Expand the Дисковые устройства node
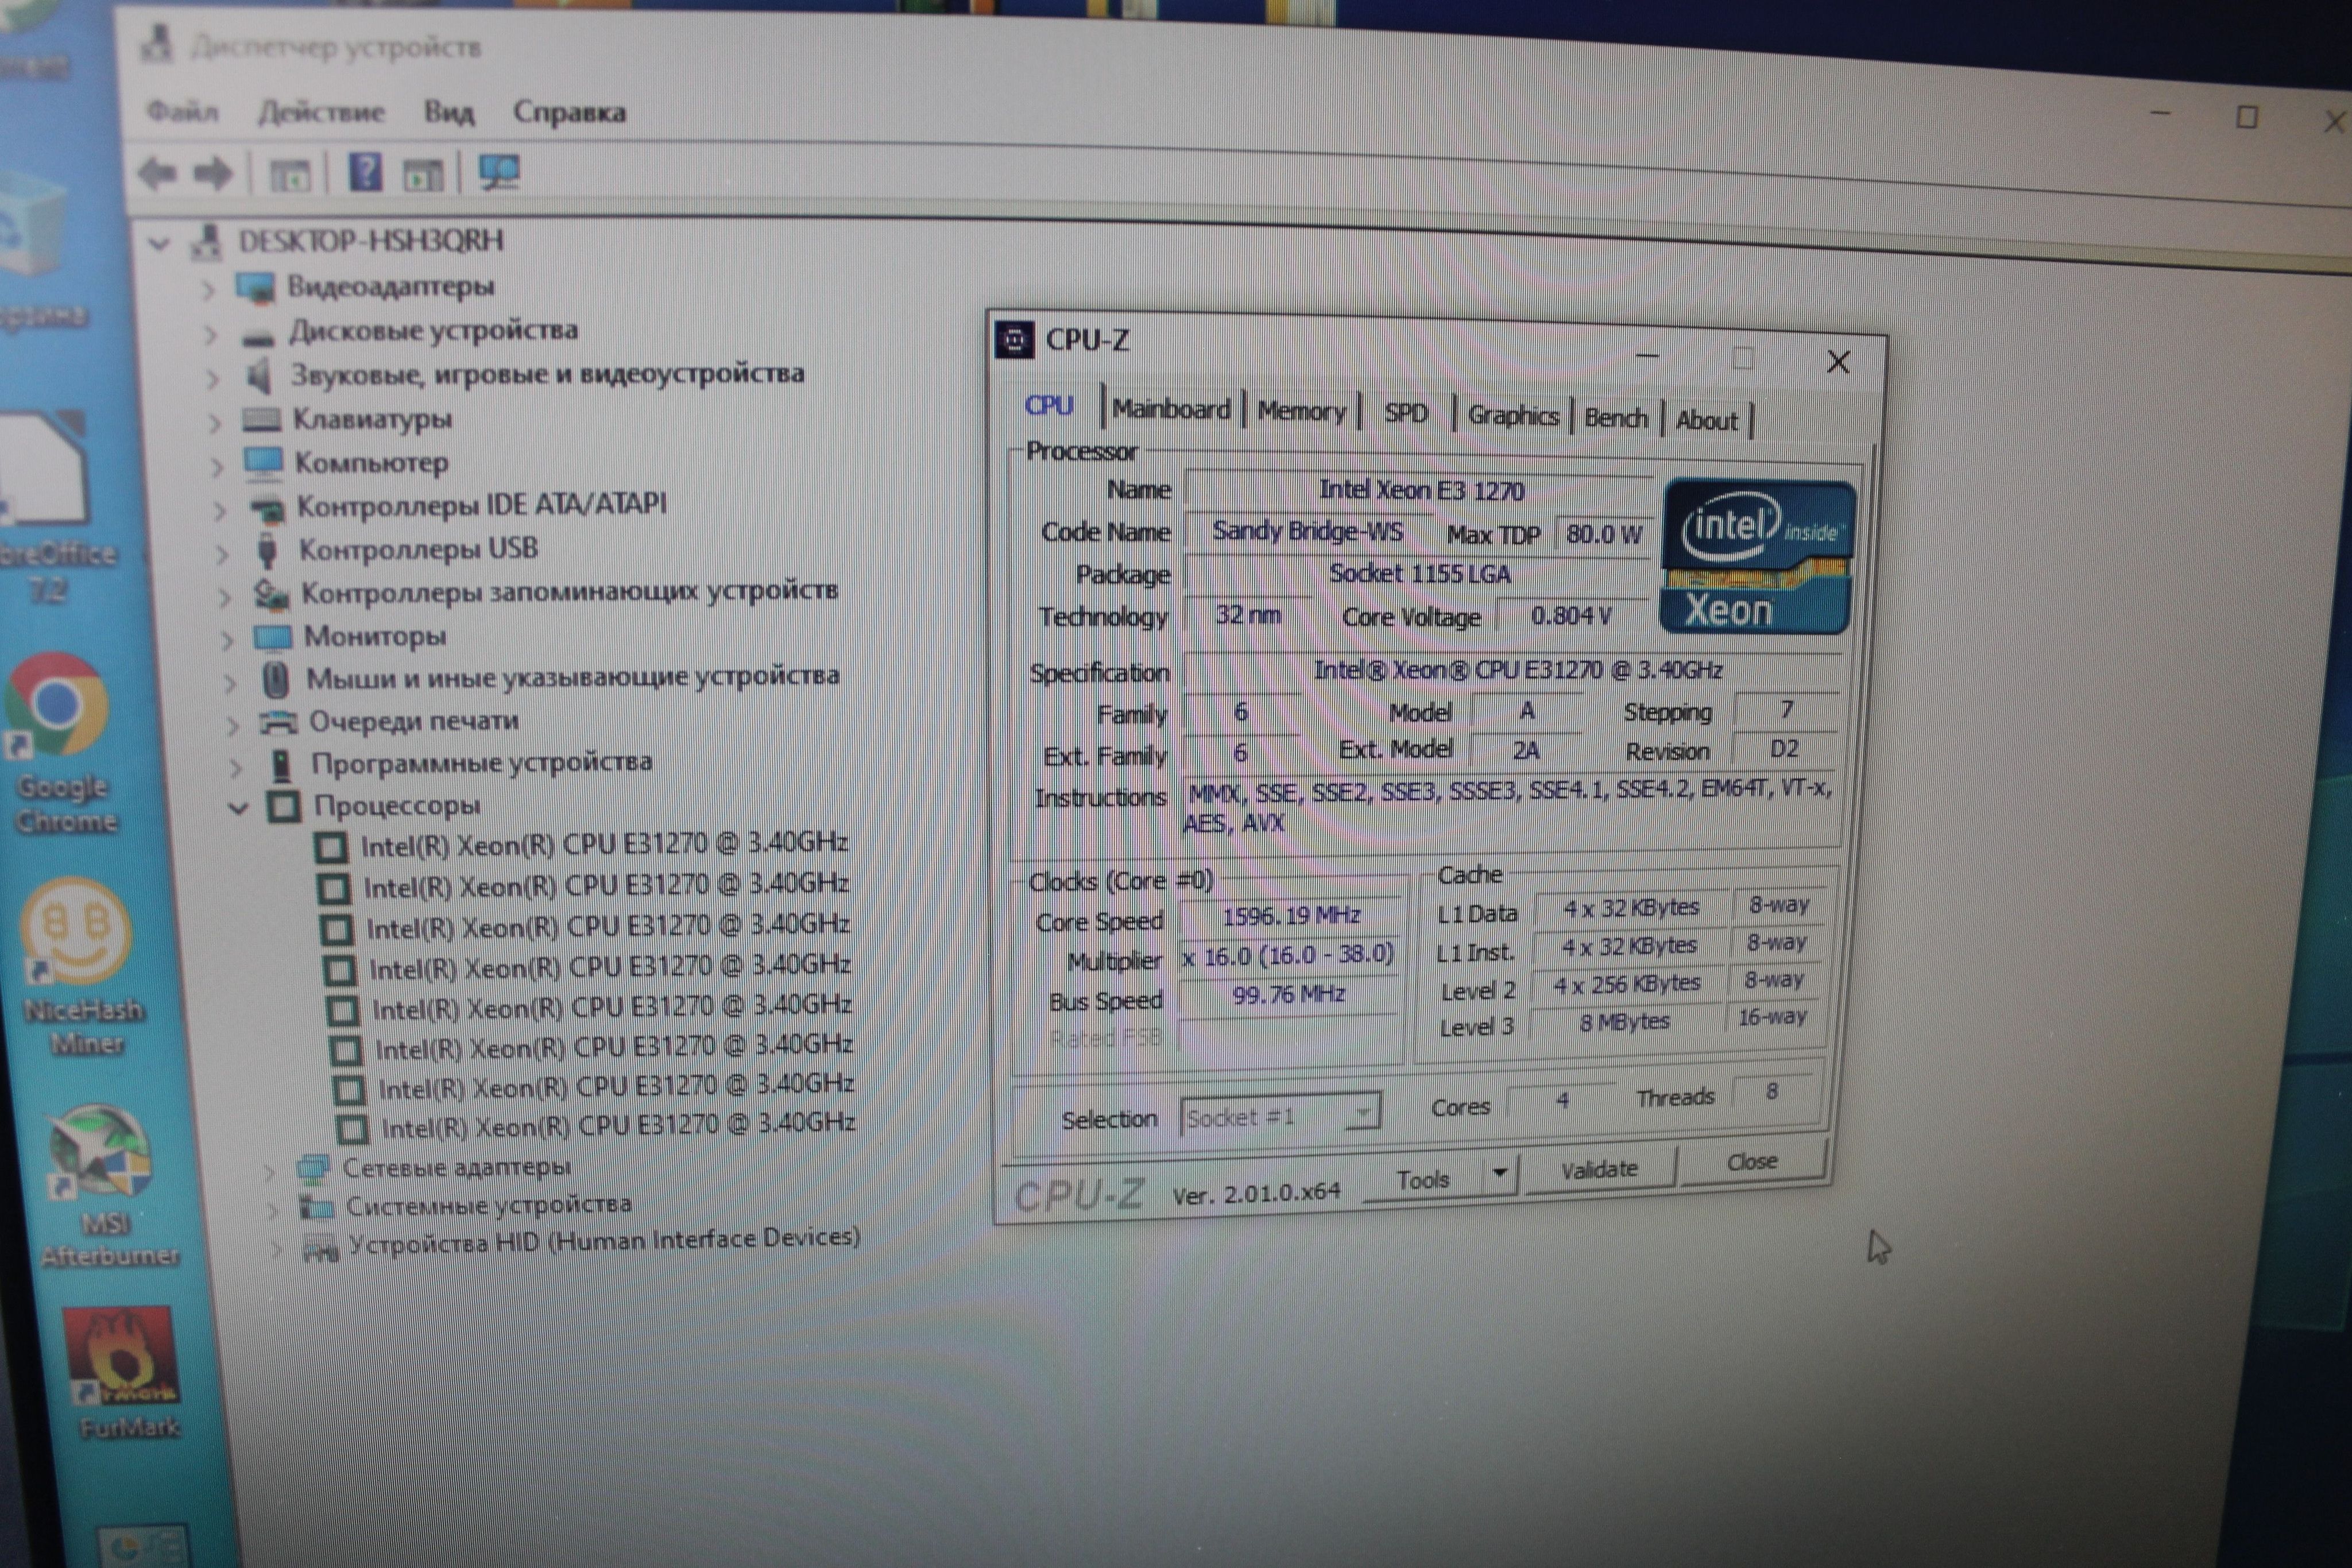 (x=211, y=335)
